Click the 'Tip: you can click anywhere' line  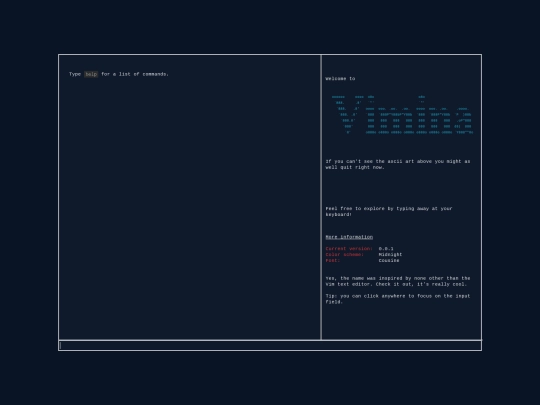click(x=398, y=299)
